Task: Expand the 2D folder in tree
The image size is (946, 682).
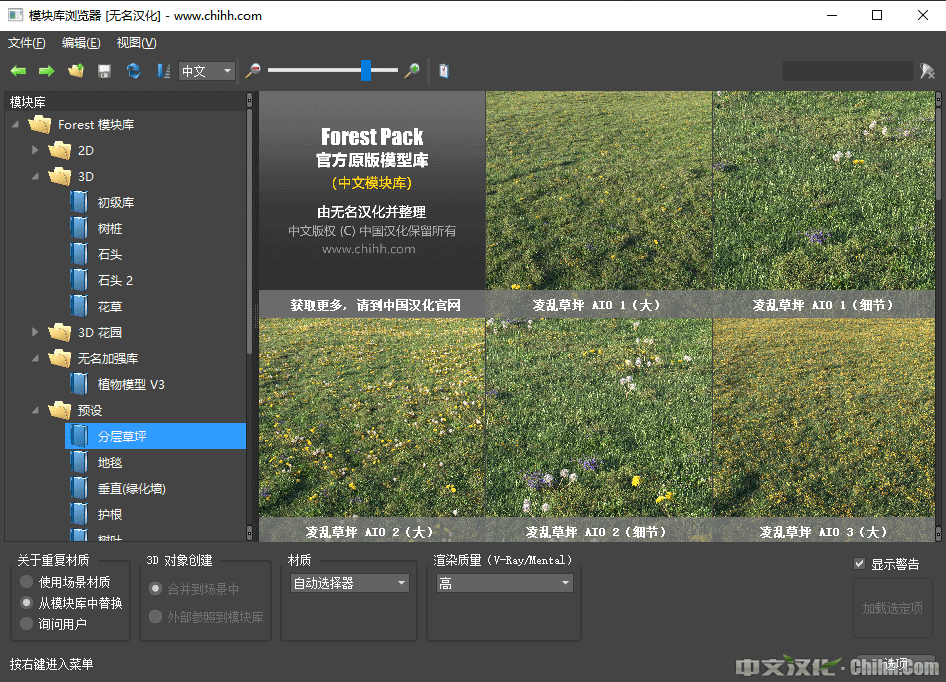Action: [x=36, y=150]
